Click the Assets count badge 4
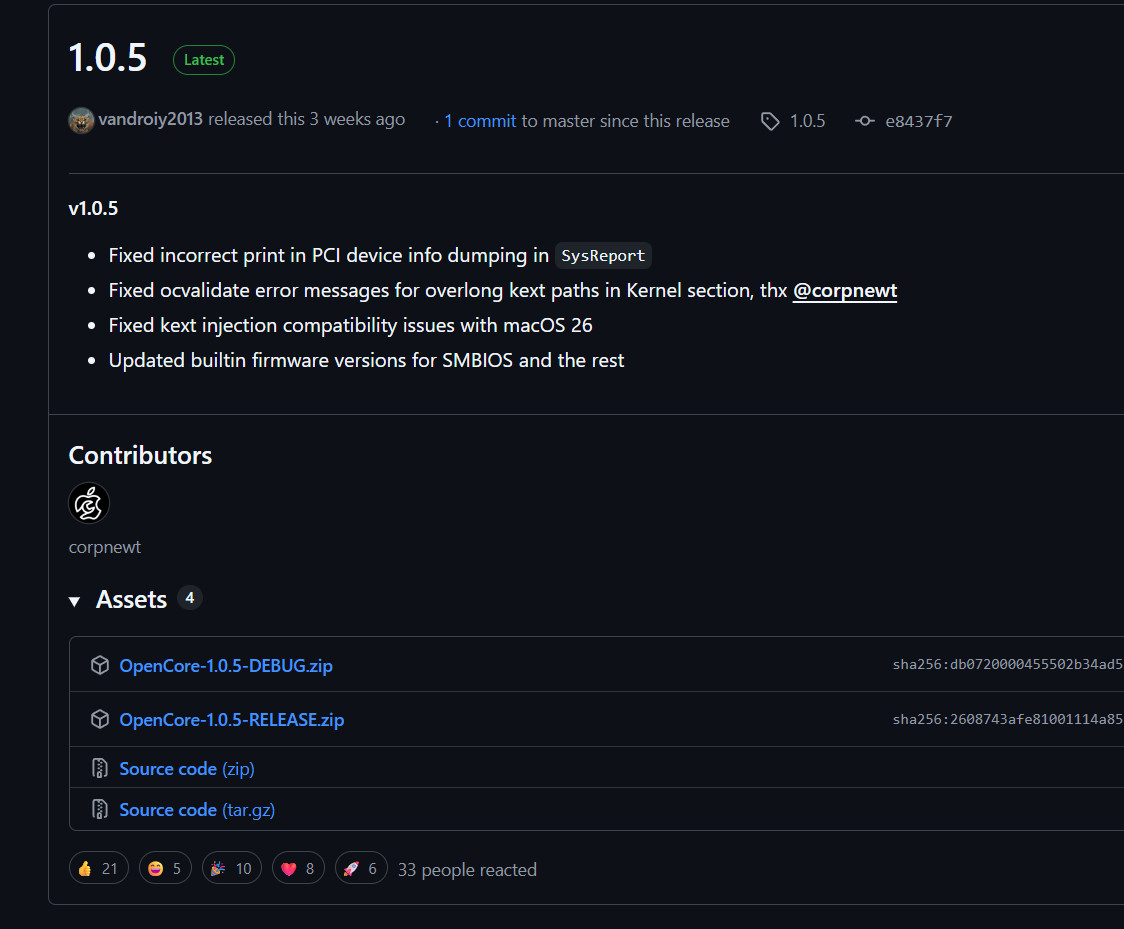Screen dimensions: 1124x929 click(x=189, y=598)
